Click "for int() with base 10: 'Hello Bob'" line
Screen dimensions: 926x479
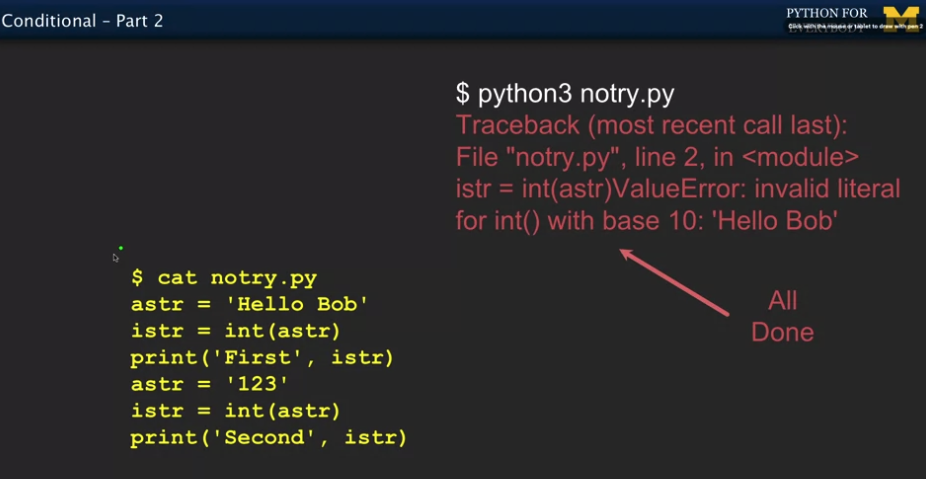click(x=647, y=221)
